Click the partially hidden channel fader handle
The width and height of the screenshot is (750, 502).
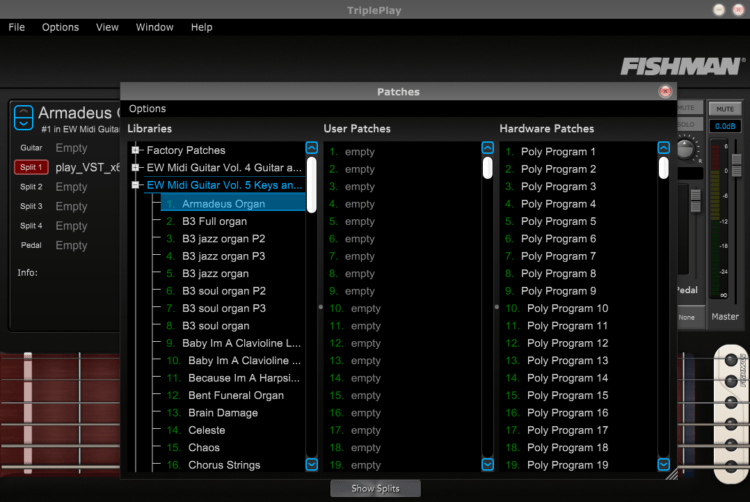click(695, 200)
